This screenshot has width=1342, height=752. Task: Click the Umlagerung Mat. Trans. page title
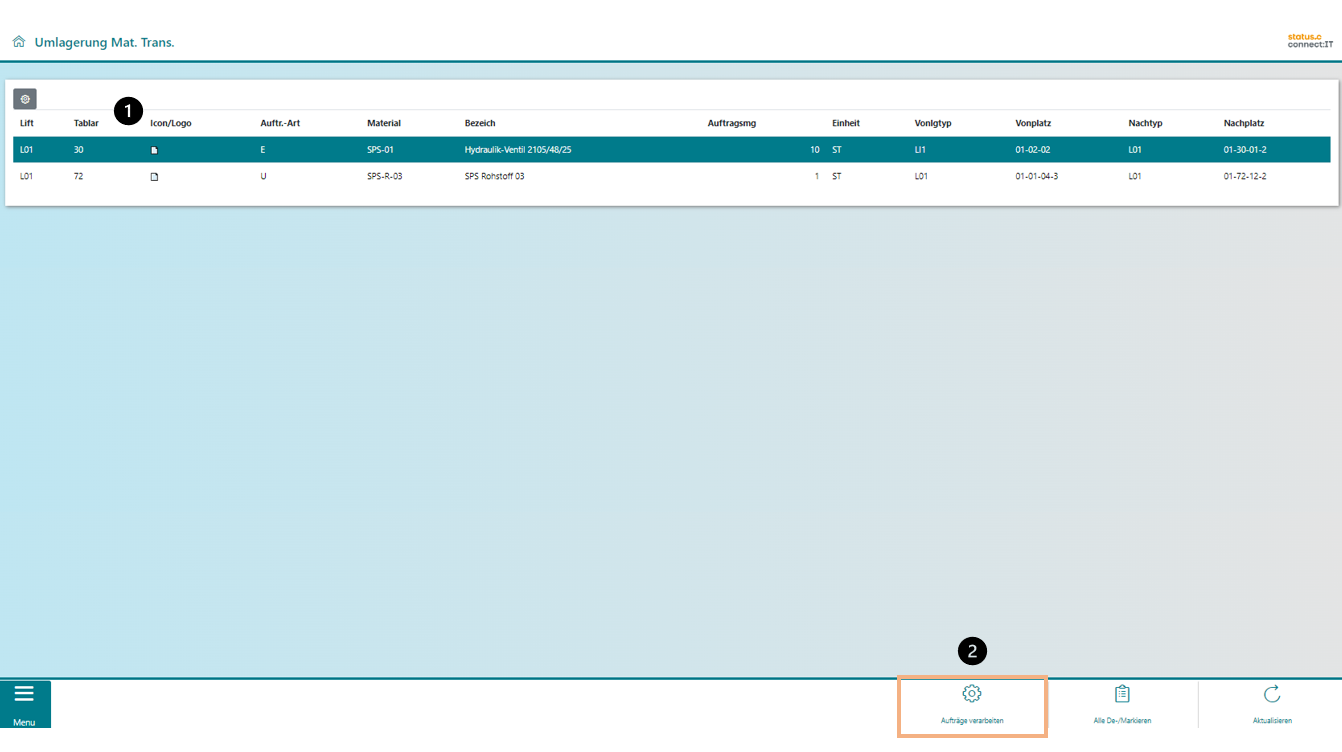coord(104,43)
